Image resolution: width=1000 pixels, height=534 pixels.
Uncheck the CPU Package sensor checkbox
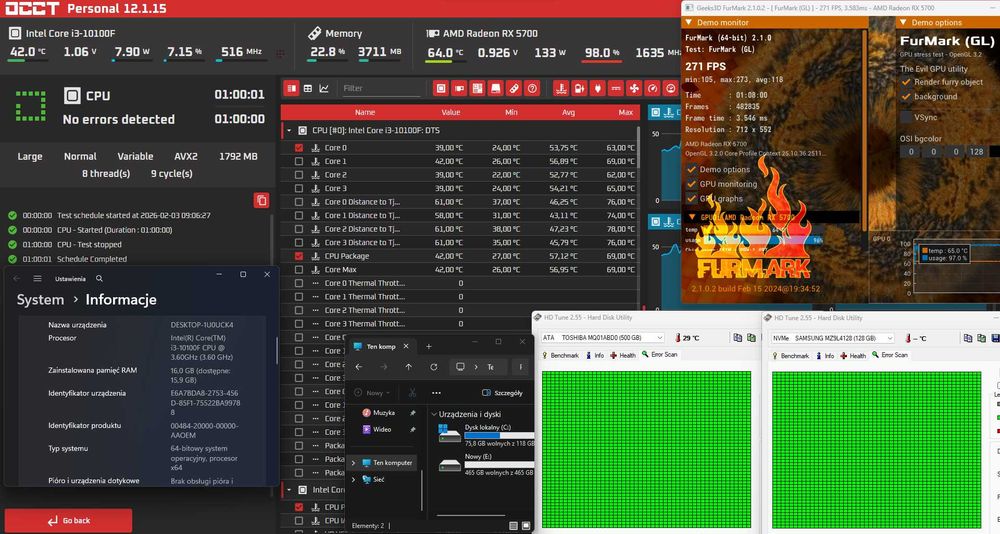(x=299, y=256)
